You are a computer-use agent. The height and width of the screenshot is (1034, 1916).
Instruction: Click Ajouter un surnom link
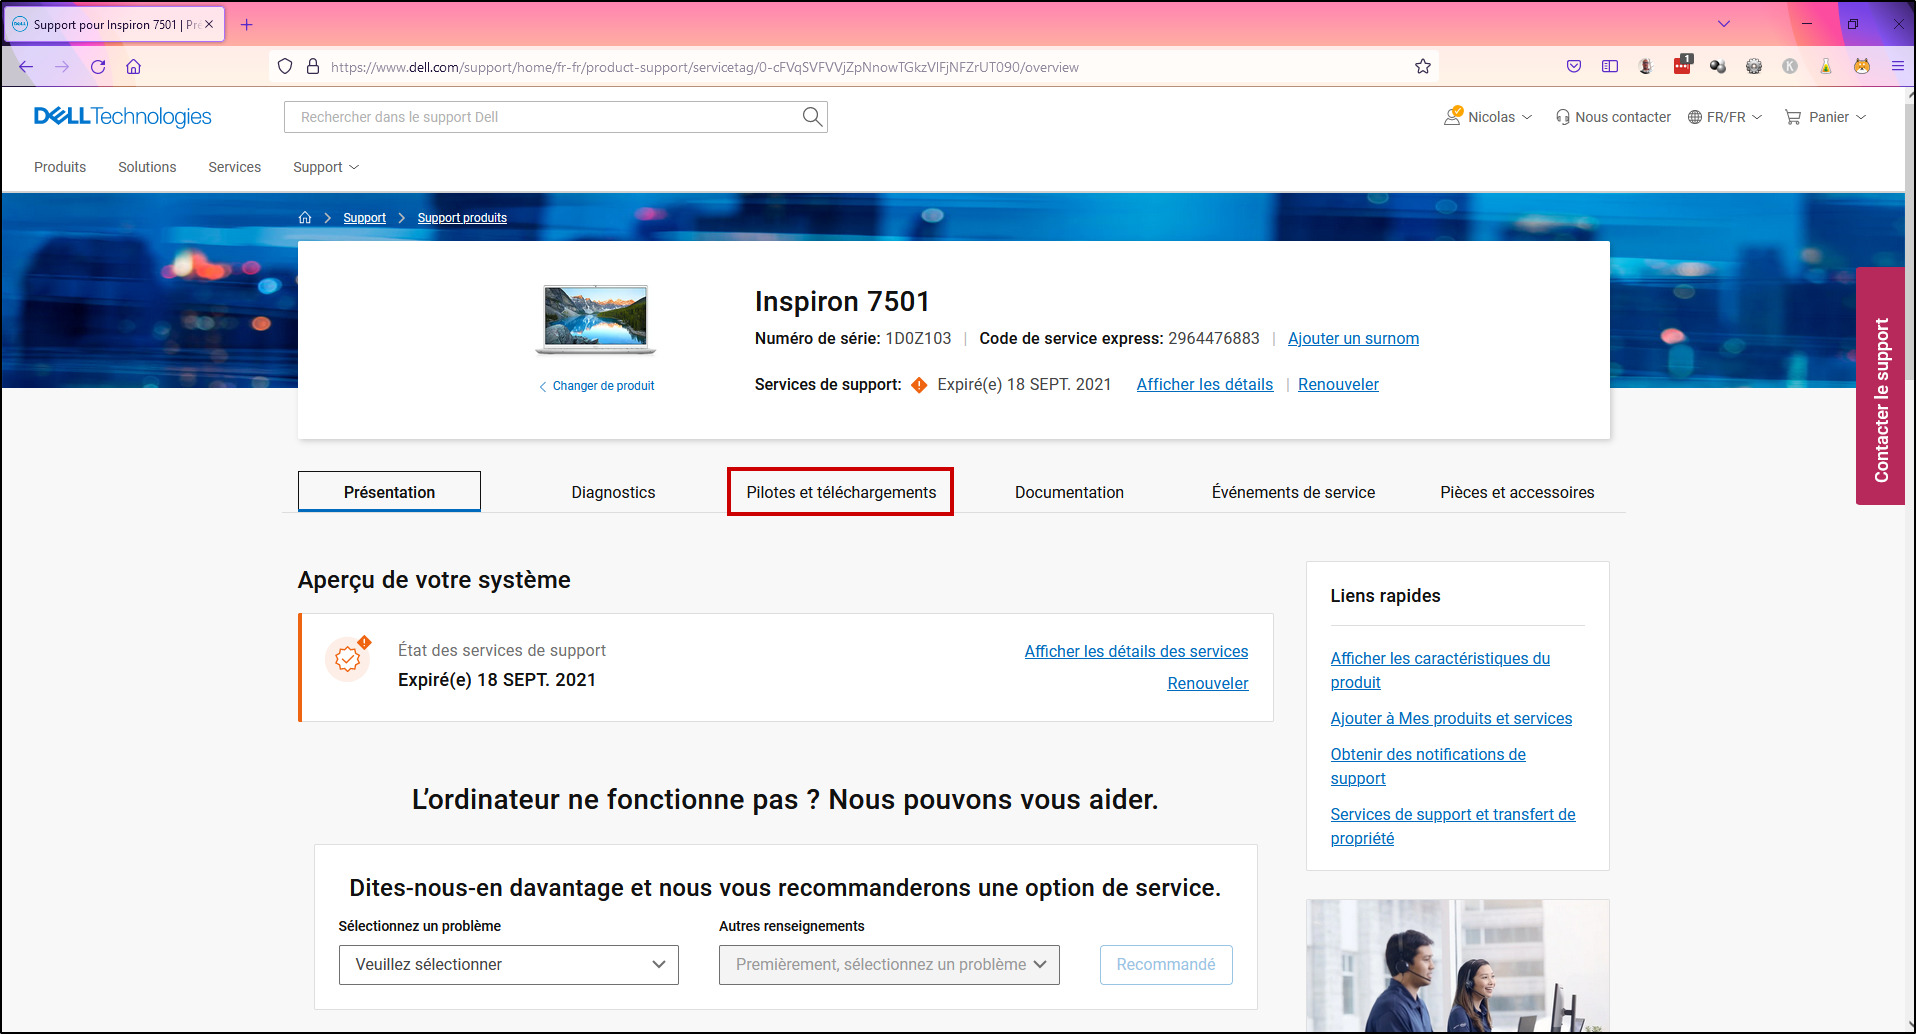click(1353, 339)
